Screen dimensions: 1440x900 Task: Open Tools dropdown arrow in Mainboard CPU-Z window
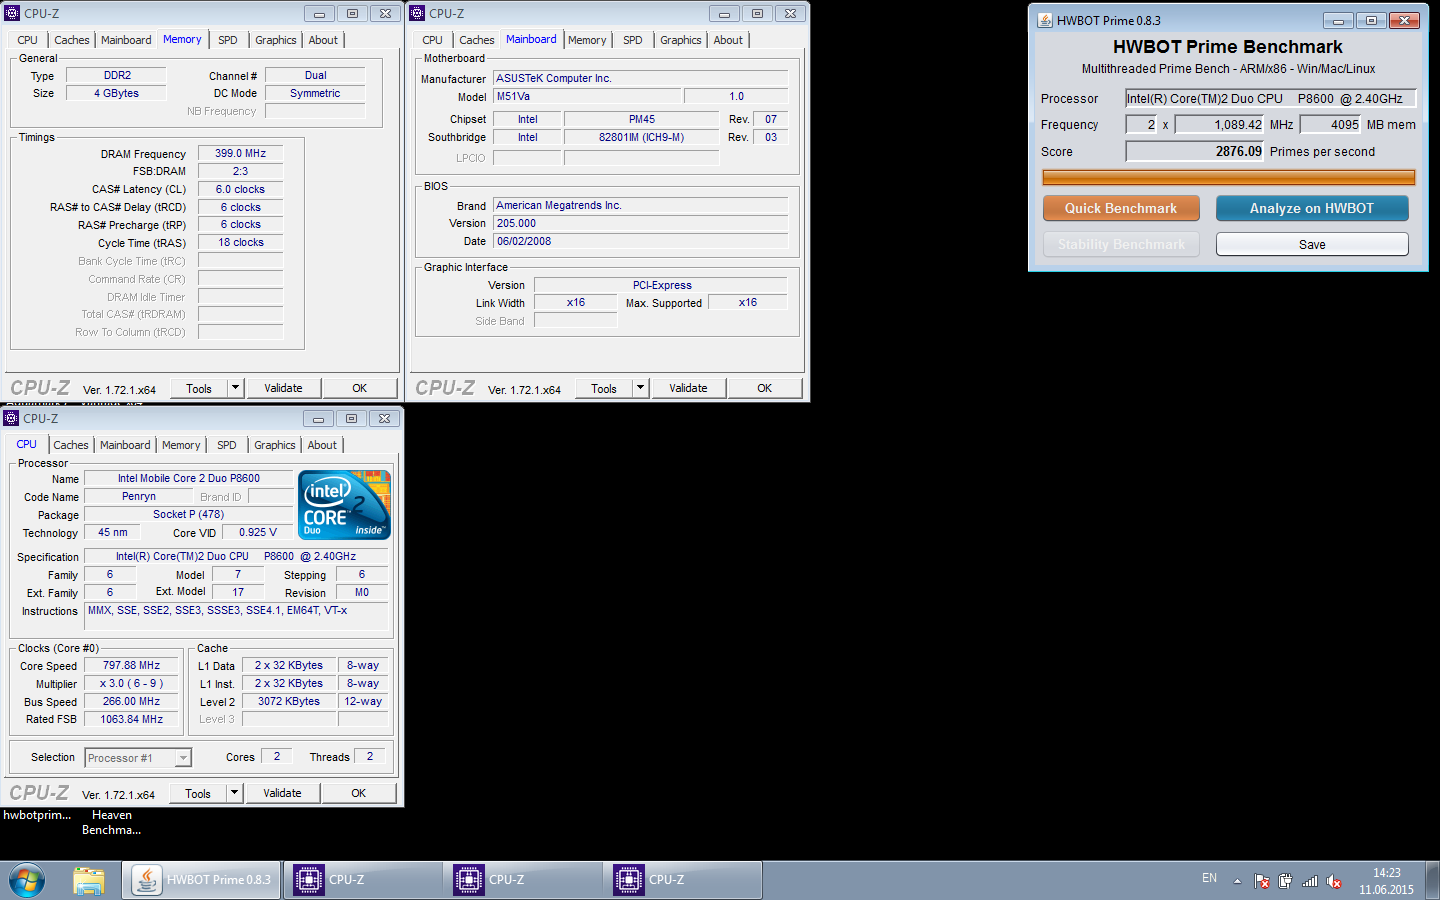[641, 388]
